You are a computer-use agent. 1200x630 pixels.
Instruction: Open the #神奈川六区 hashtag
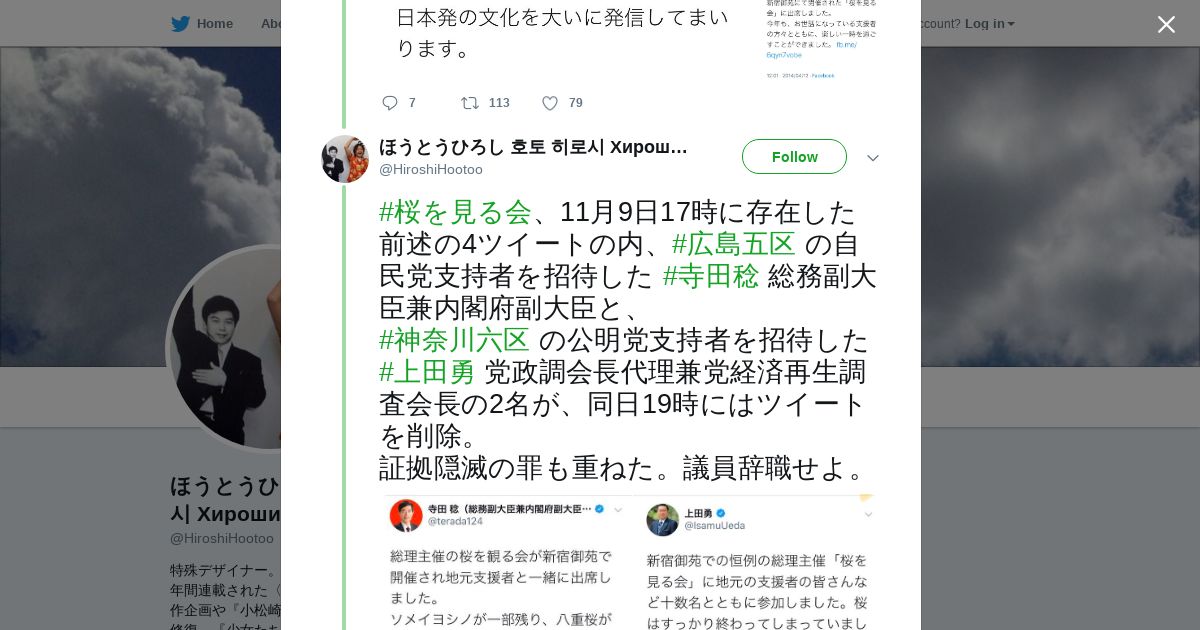click(454, 340)
